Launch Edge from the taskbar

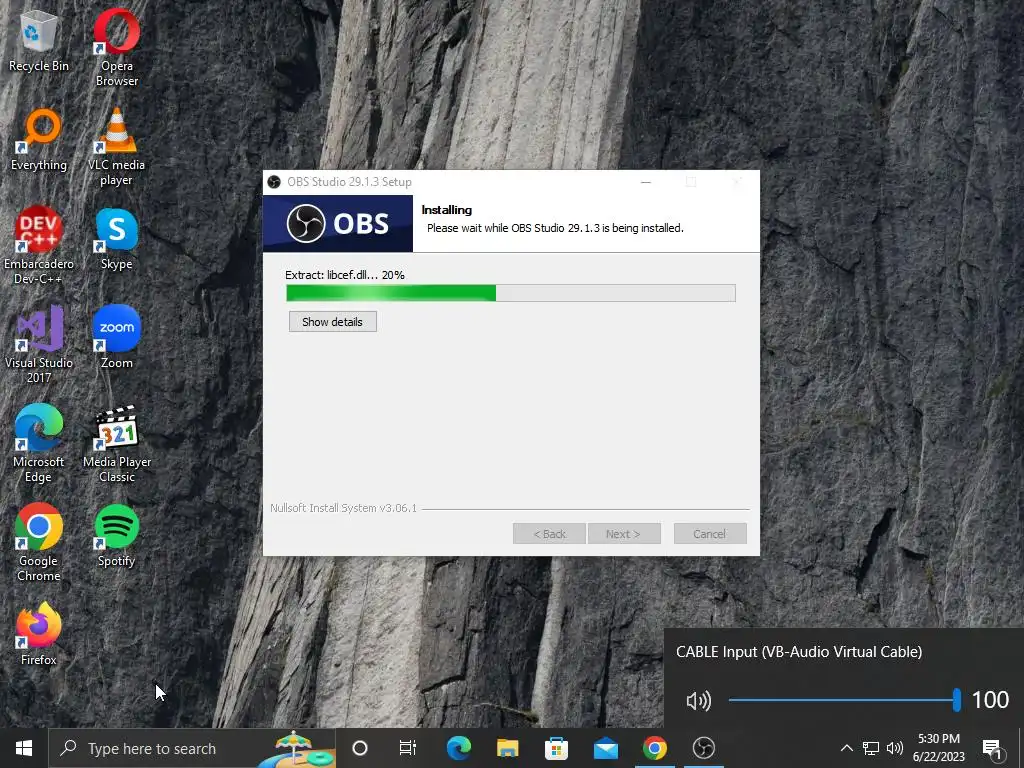click(458, 748)
